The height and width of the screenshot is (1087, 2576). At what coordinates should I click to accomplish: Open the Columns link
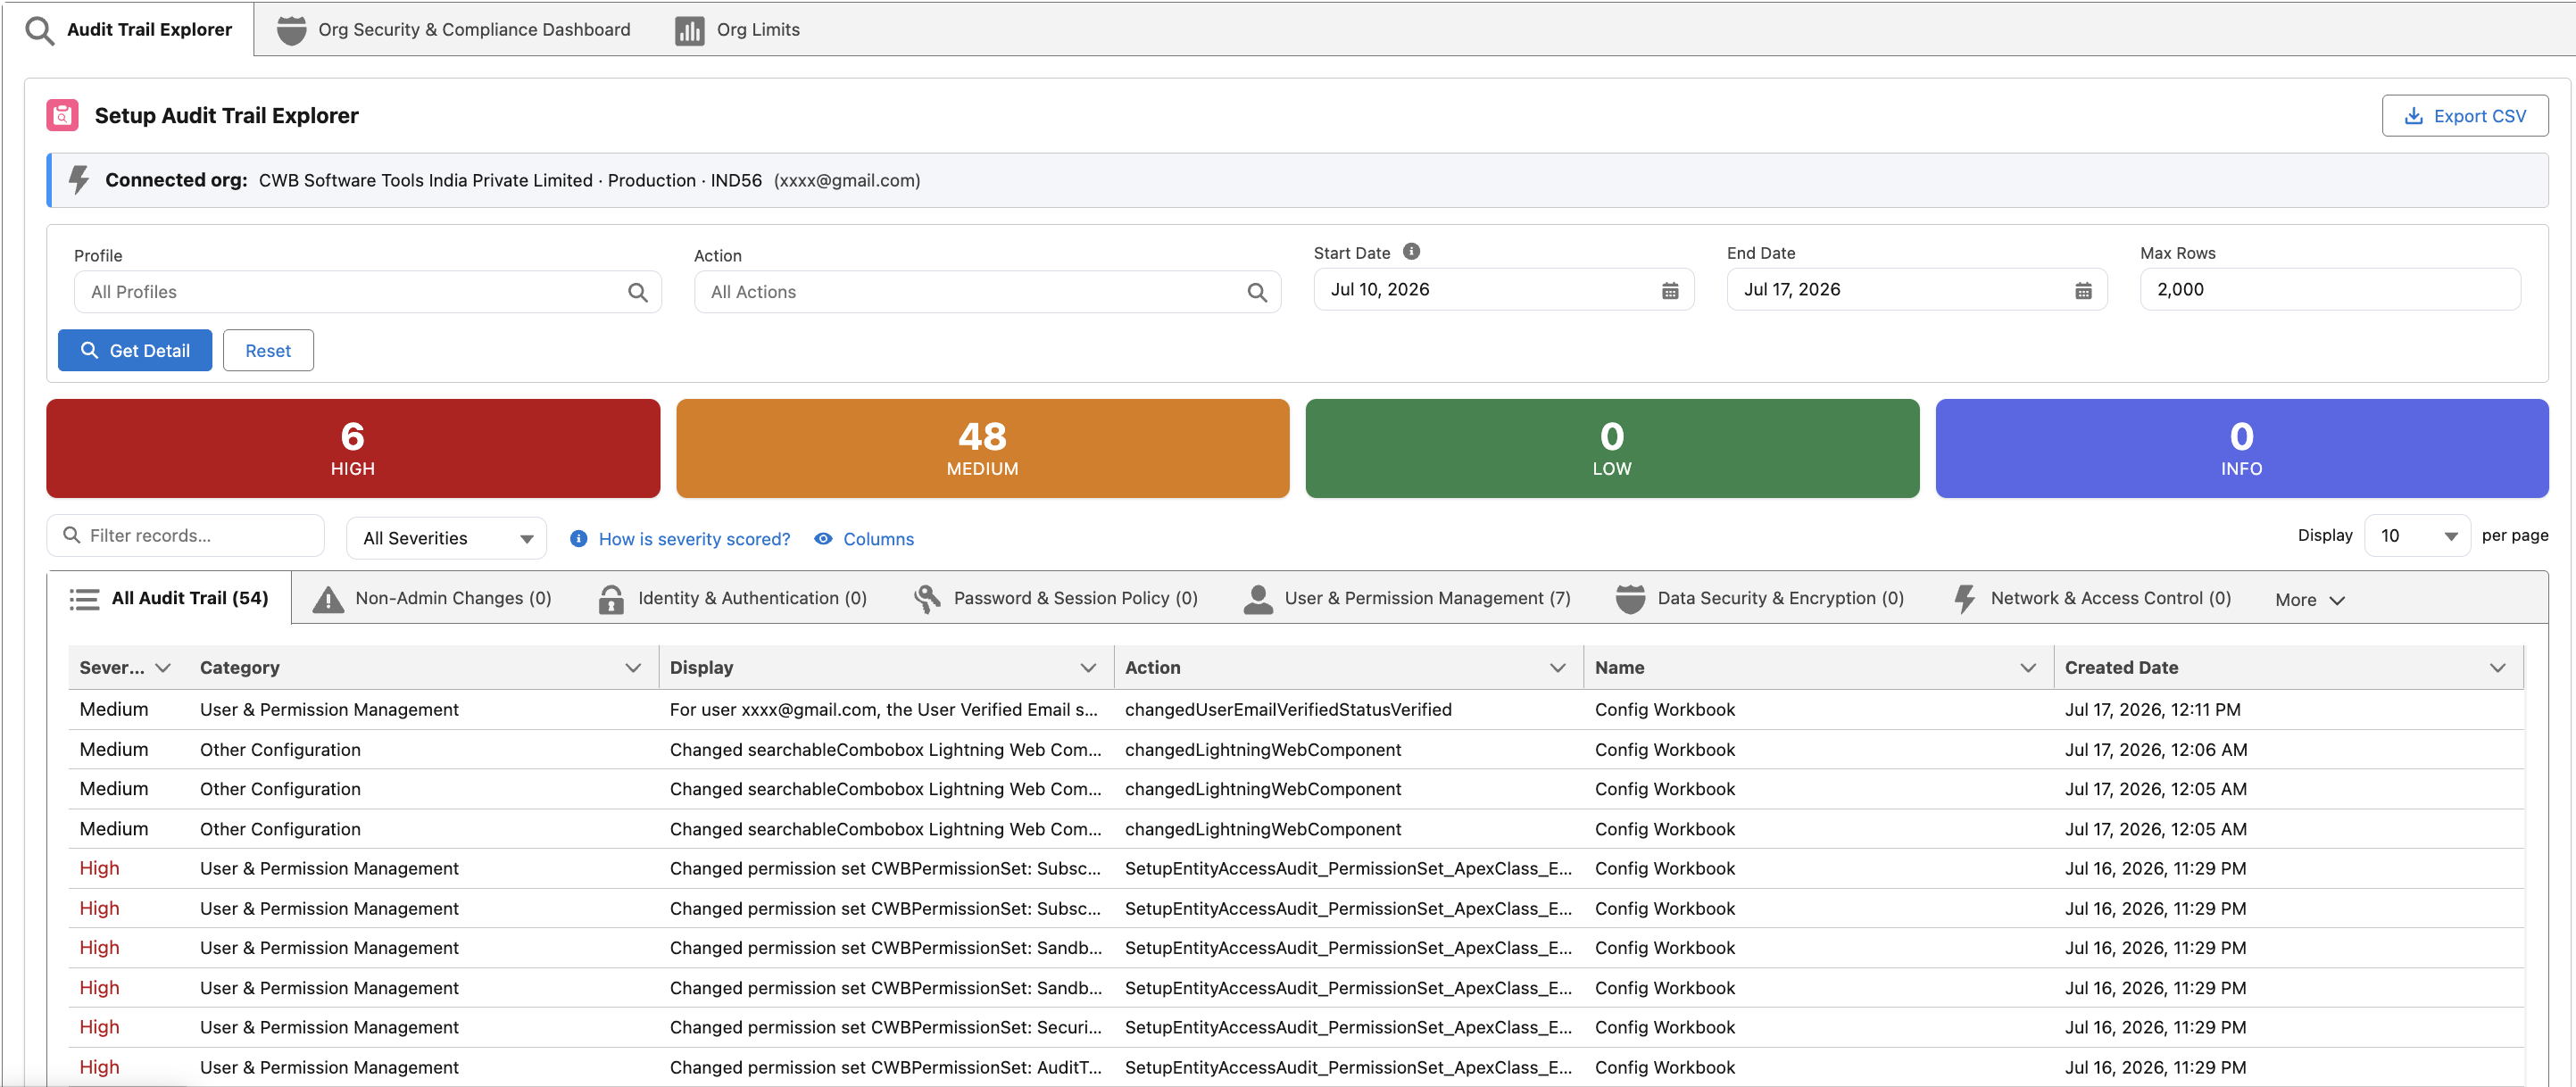[x=878, y=539]
